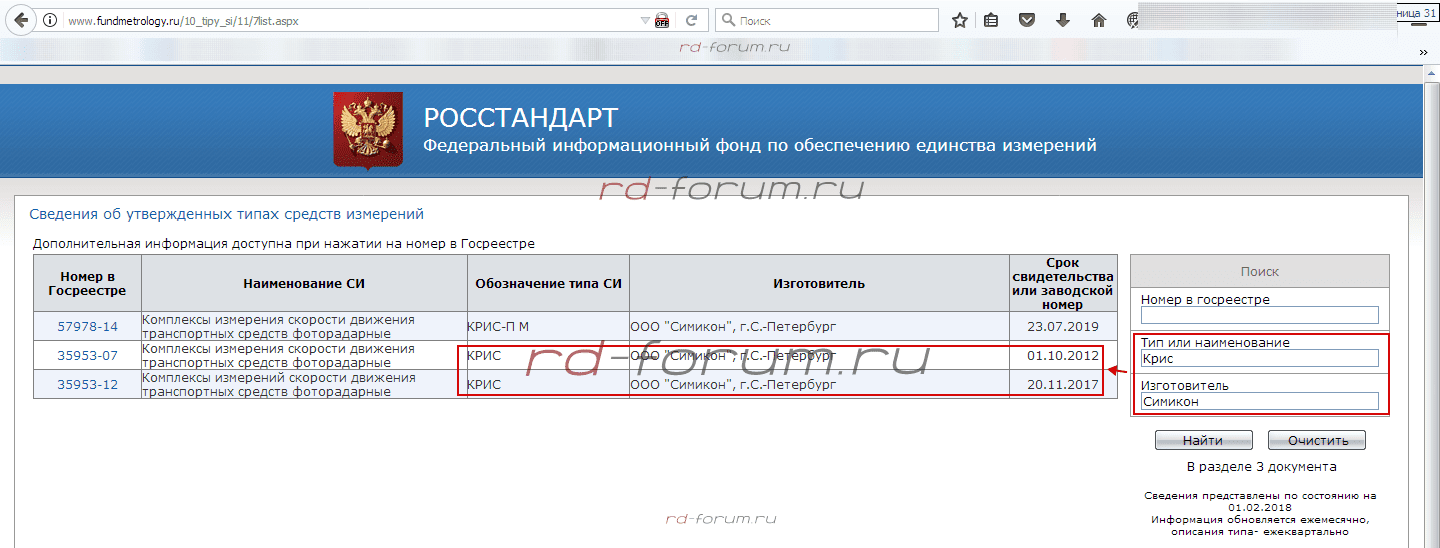Open registry entry 35953-07

click(87, 355)
